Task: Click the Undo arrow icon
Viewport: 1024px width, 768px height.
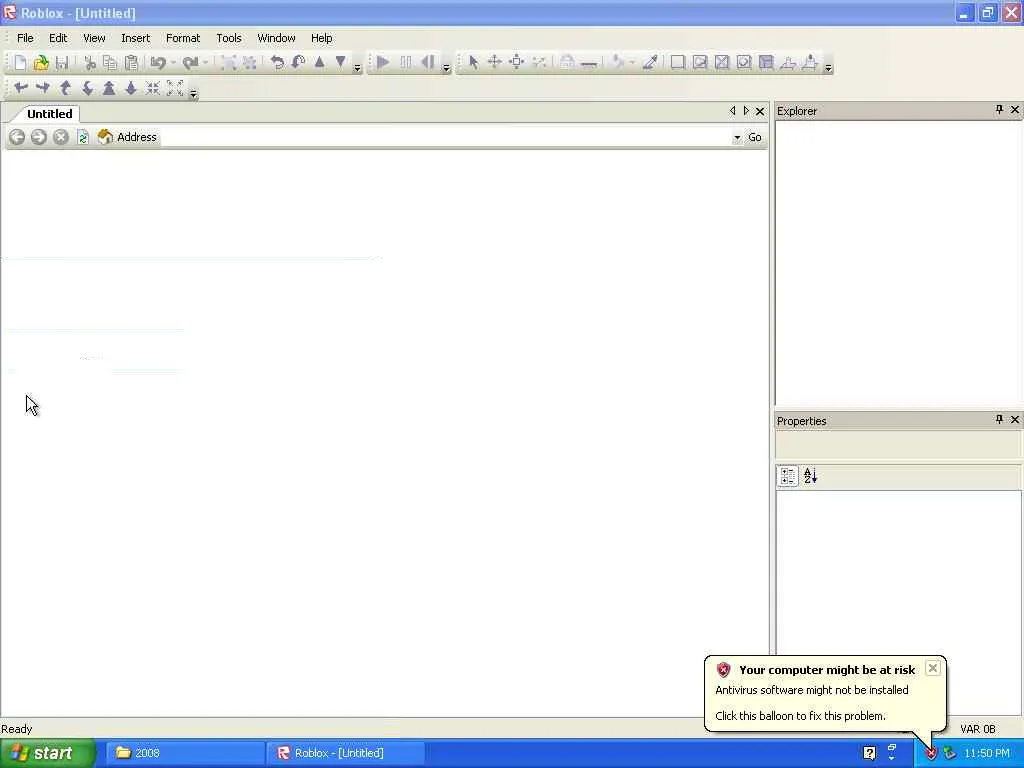Action: click(158, 63)
